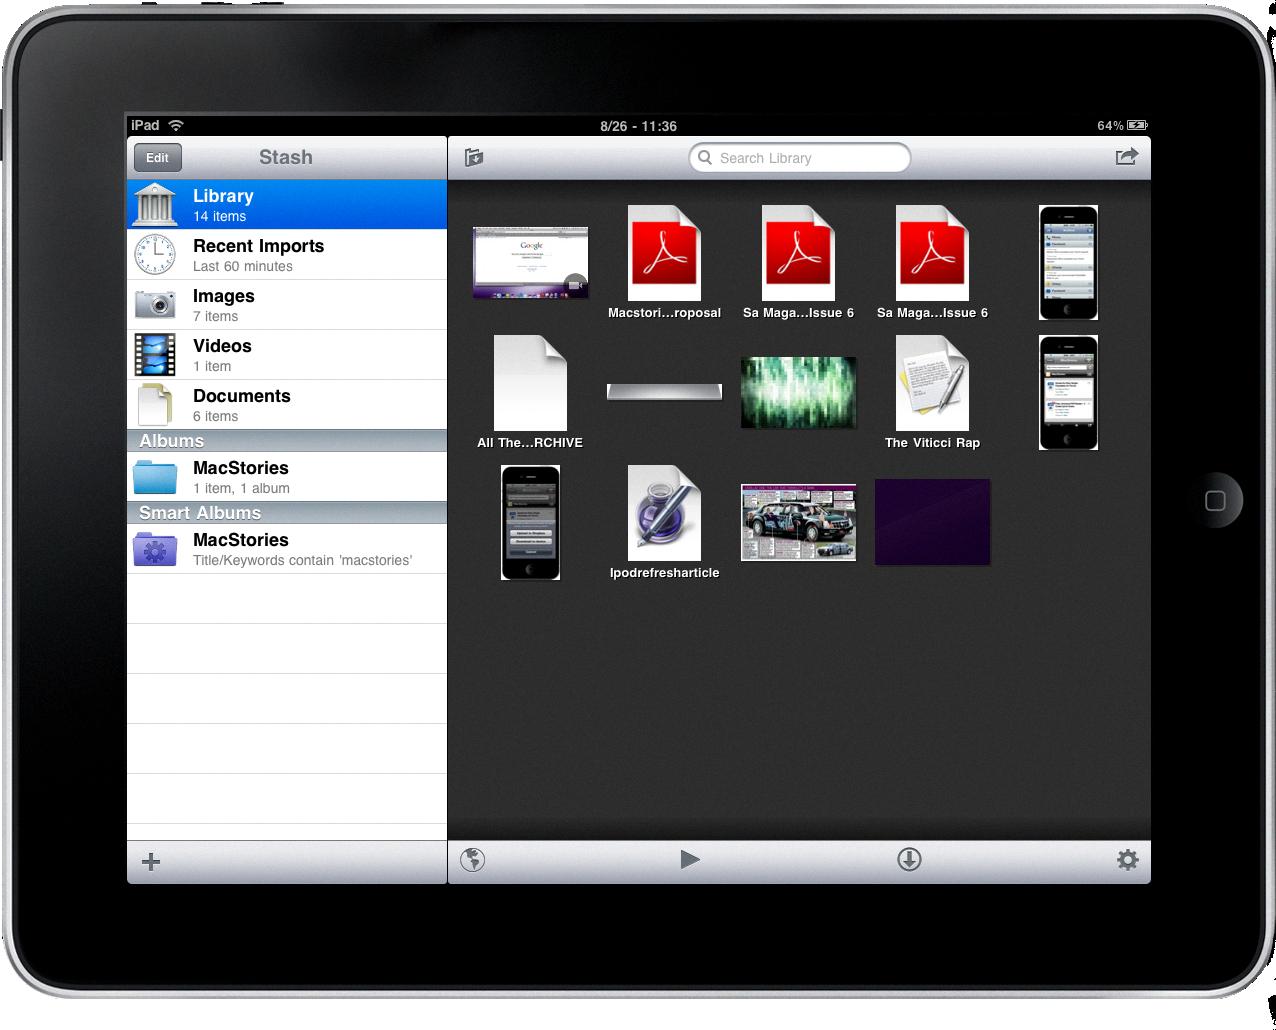This screenshot has width=1276, height=1030.
Task: Open the MacStories smart album gear folder
Action: pyautogui.click(x=287, y=549)
